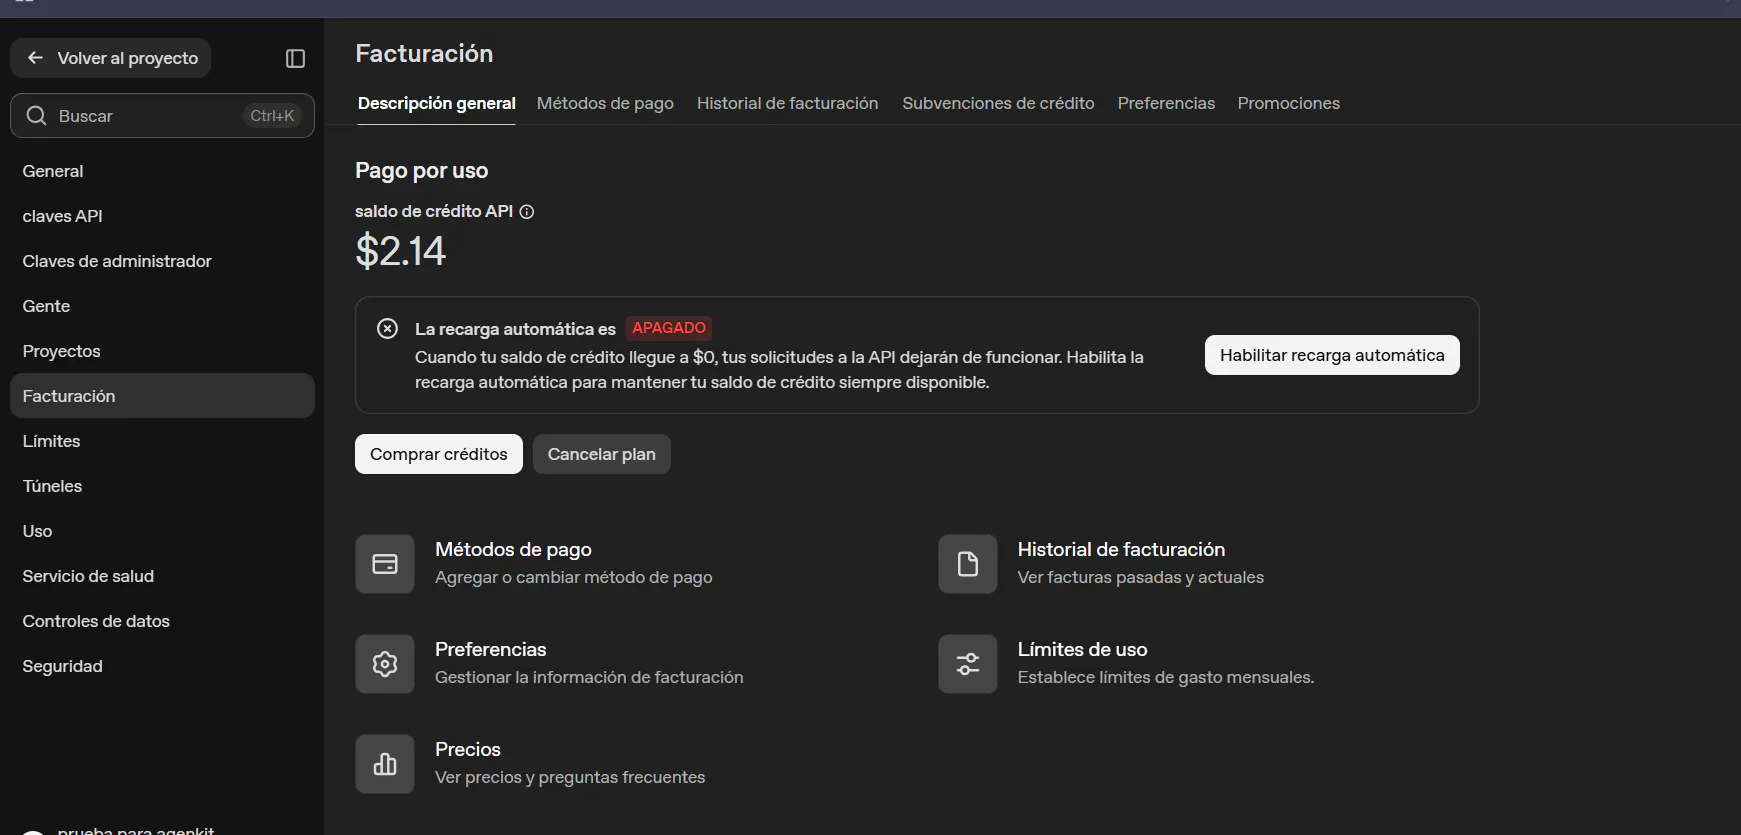This screenshot has height=835, width=1741.
Task: Open Uso in the sidebar
Action: 162,531
